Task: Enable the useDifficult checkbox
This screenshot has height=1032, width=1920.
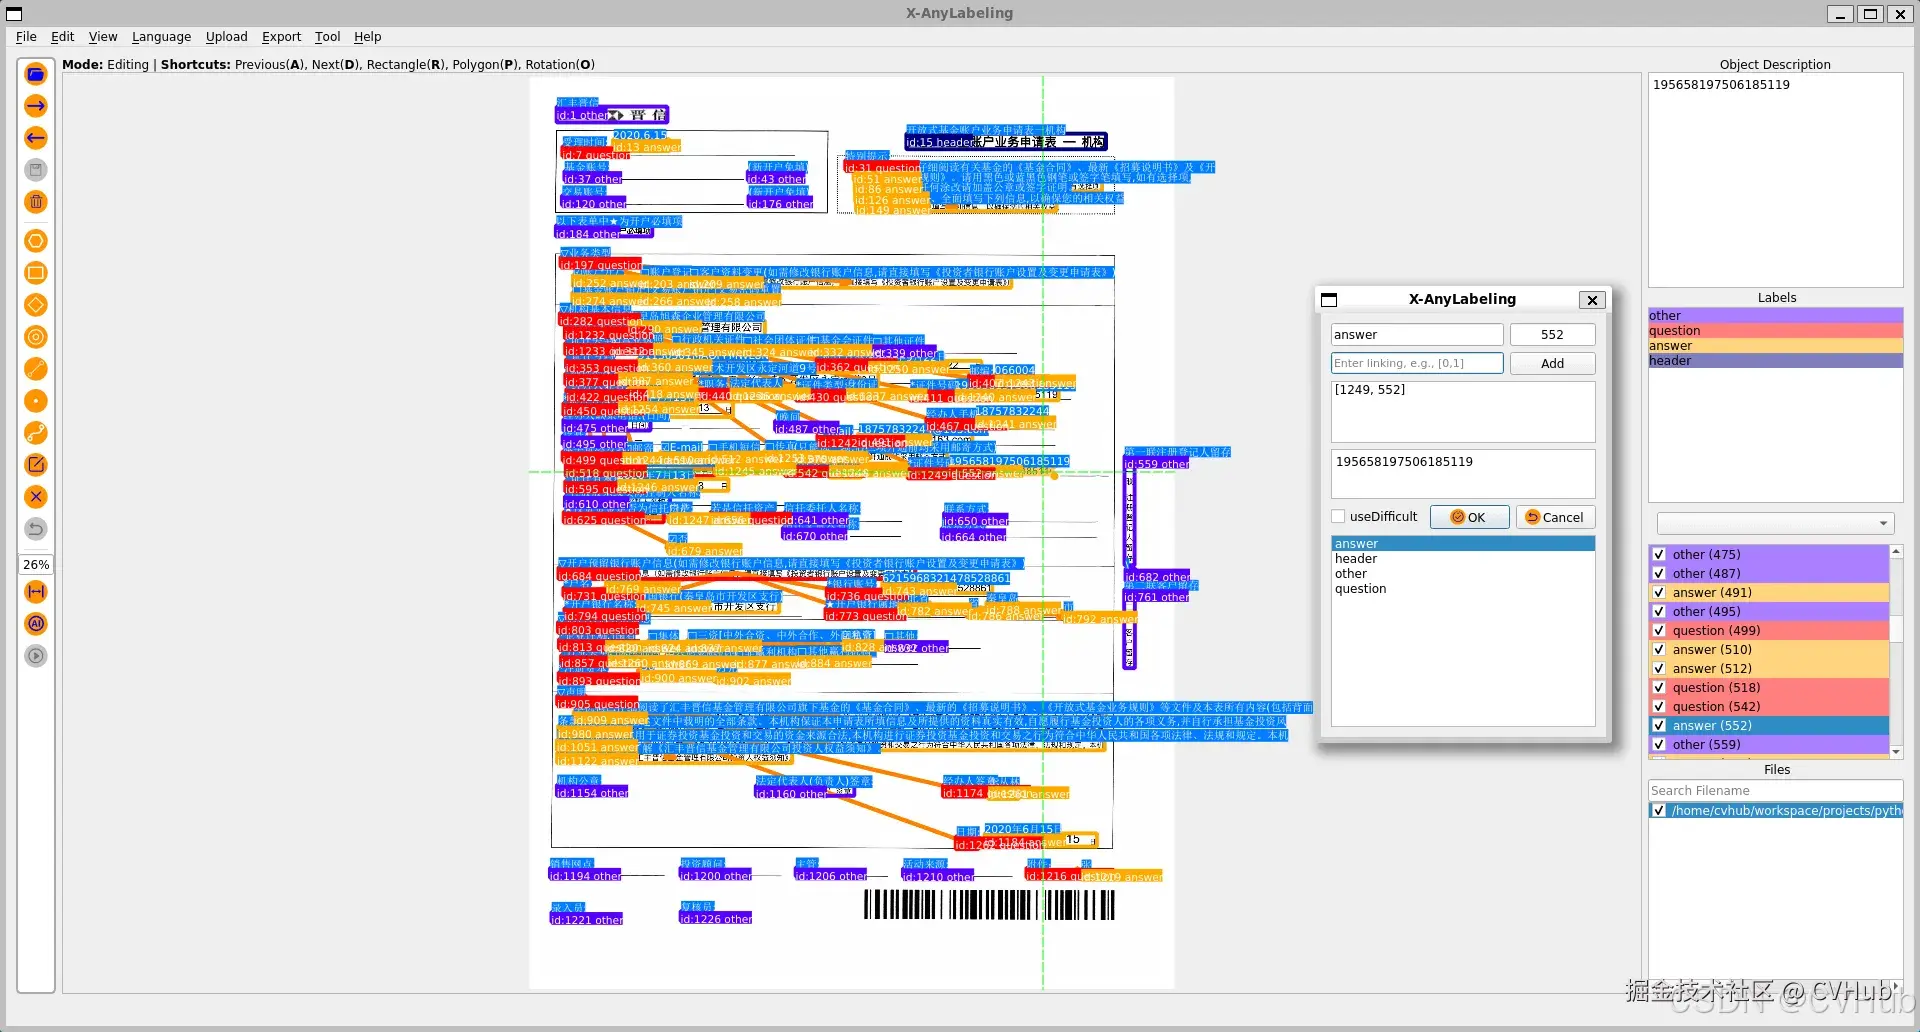Action: point(1339,516)
